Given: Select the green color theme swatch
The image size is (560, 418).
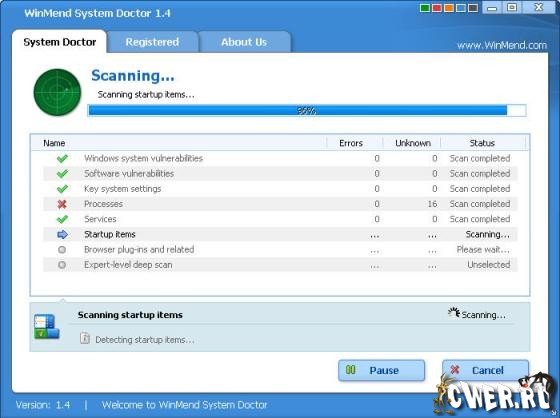Looking at the screenshot, I should [x=425, y=8].
